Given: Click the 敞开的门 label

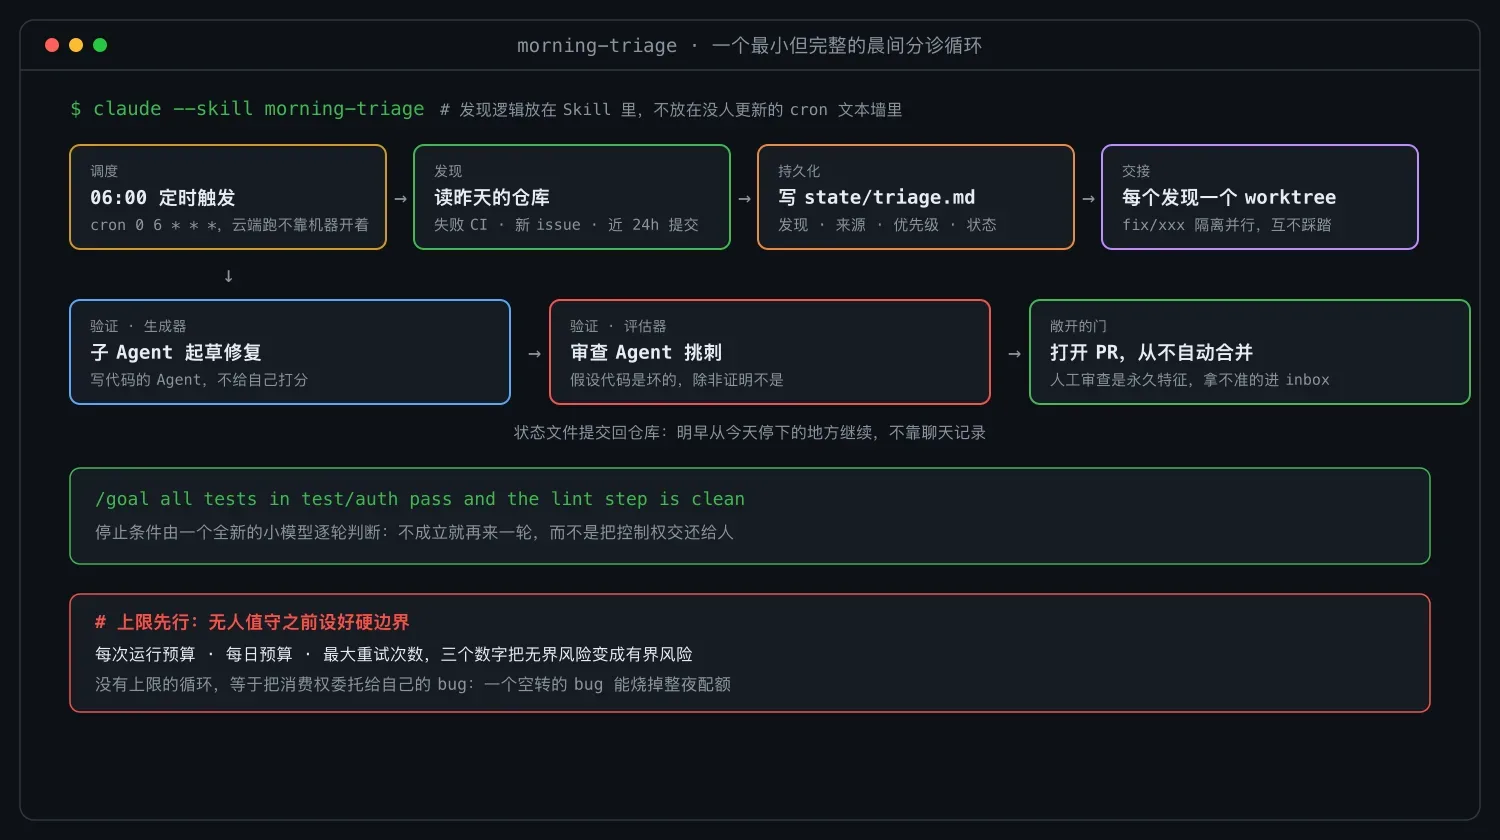Looking at the screenshot, I should pyautogui.click(x=1078, y=326).
